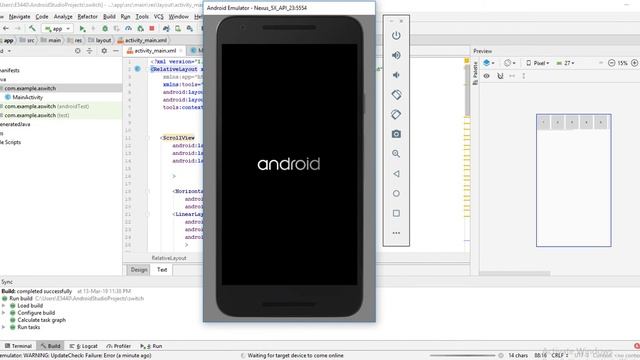This screenshot has width=640, height=360.
Task: Open the API 27 version dropdown
Action: (x=565, y=63)
